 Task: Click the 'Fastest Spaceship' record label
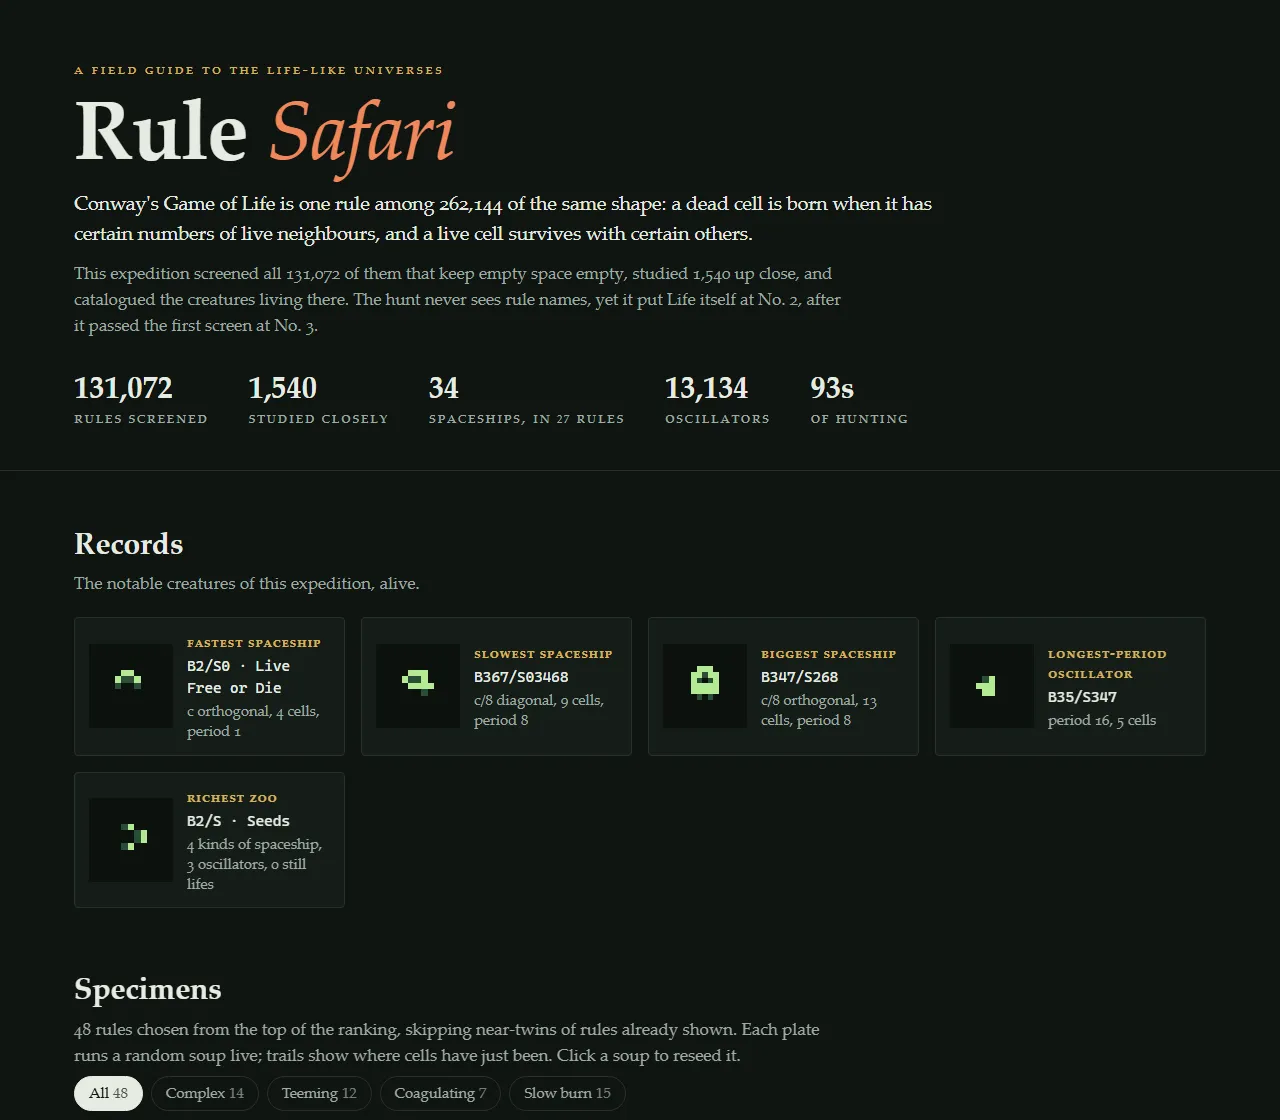click(254, 643)
